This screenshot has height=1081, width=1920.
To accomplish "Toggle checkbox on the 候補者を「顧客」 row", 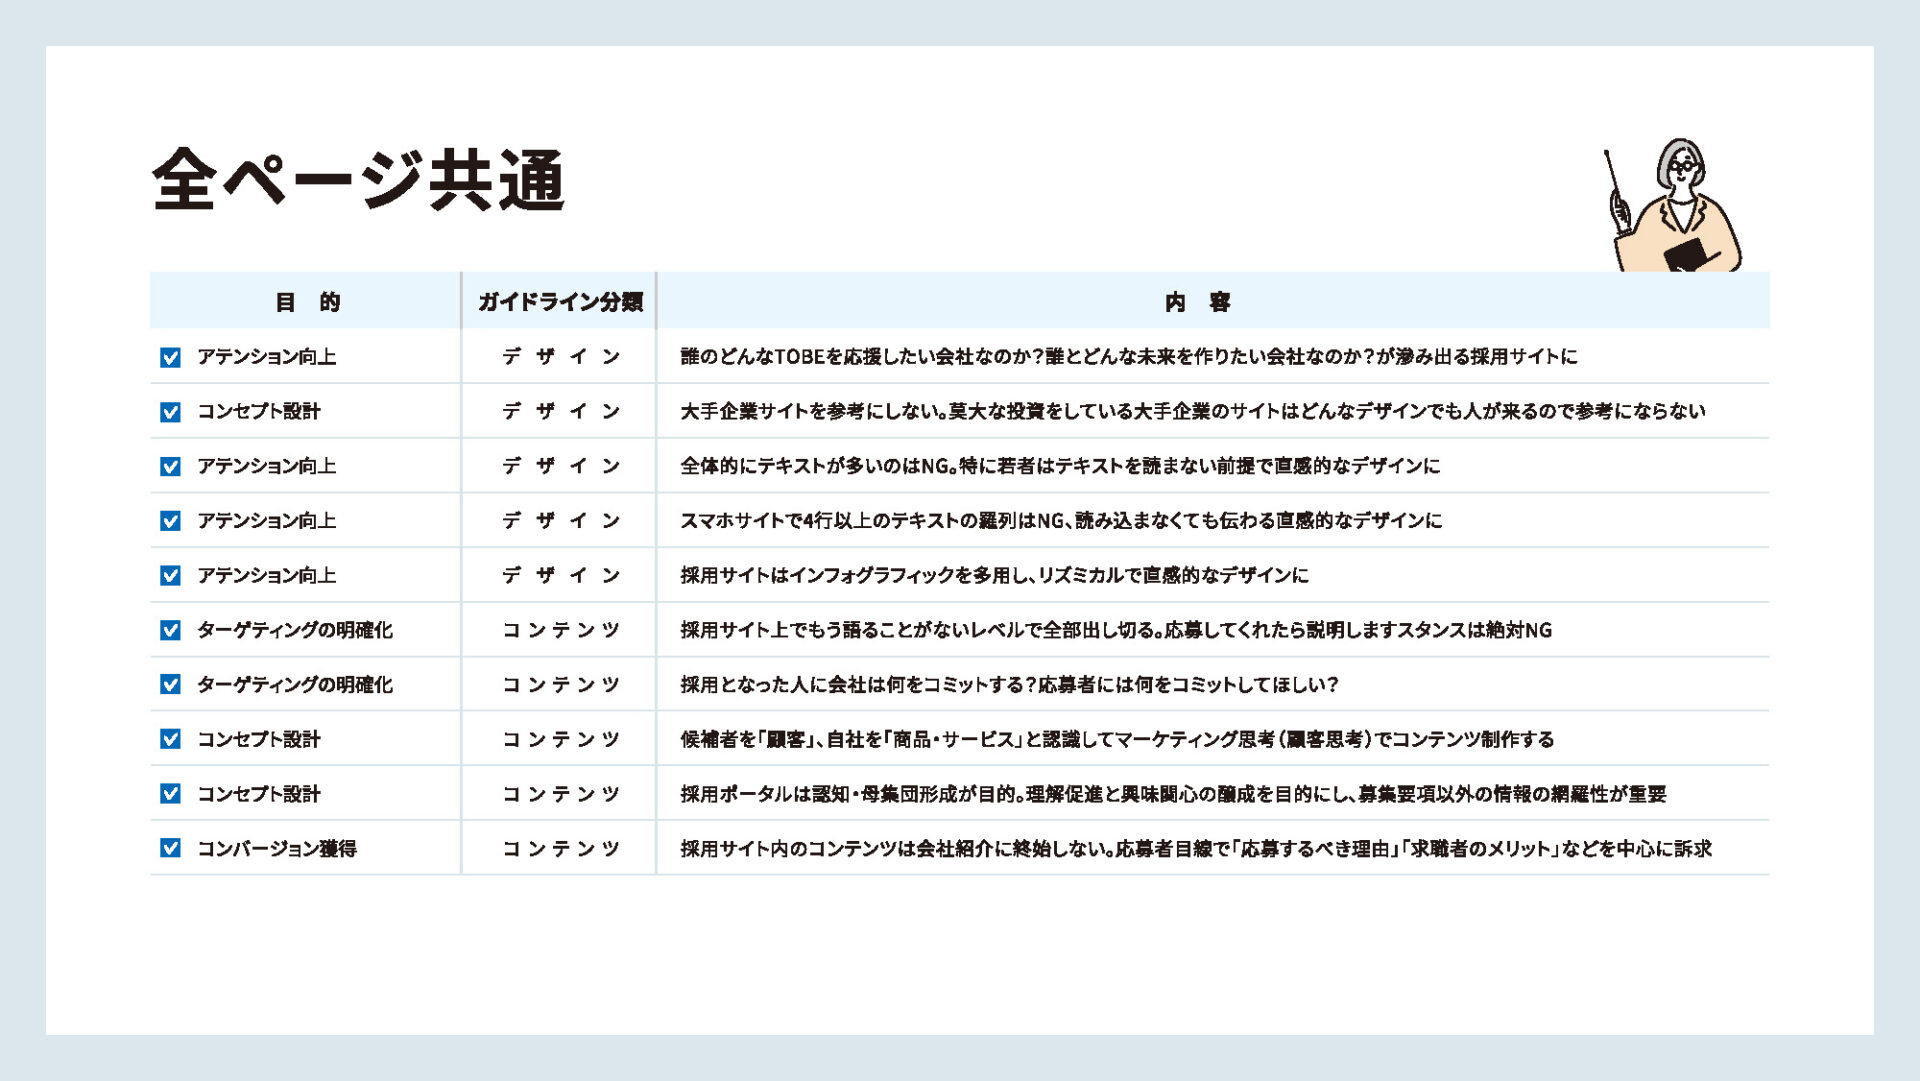I will click(x=171, y=739).
